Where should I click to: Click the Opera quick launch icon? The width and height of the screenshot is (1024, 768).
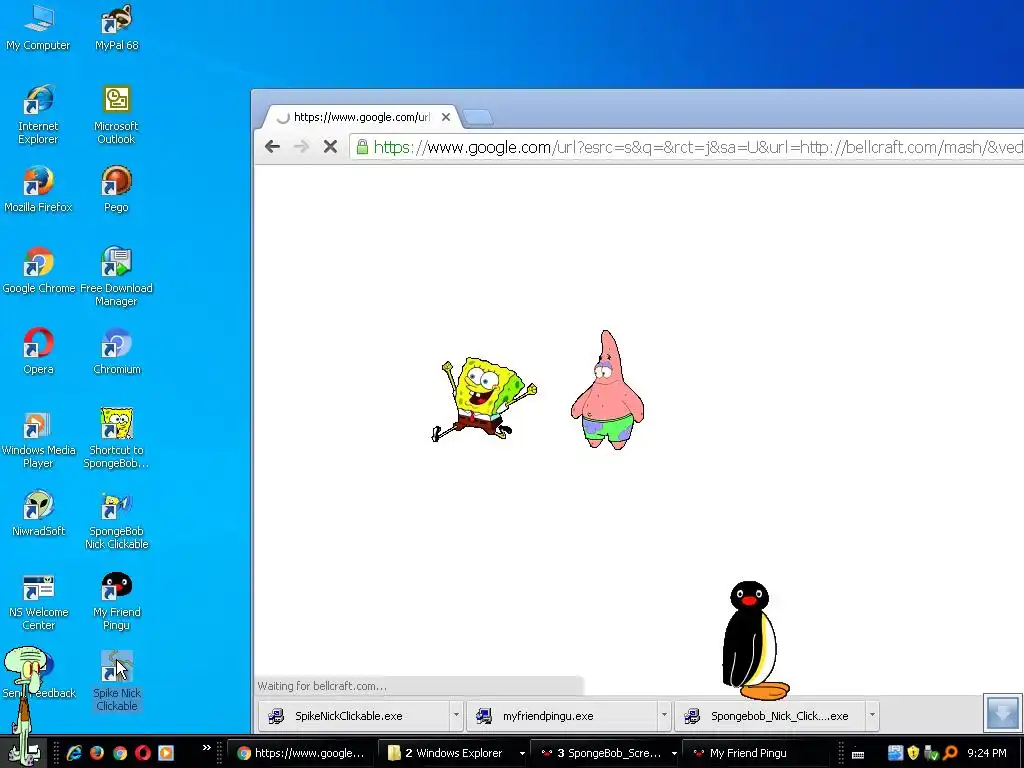pyautogui.click(x=142, y=753)
